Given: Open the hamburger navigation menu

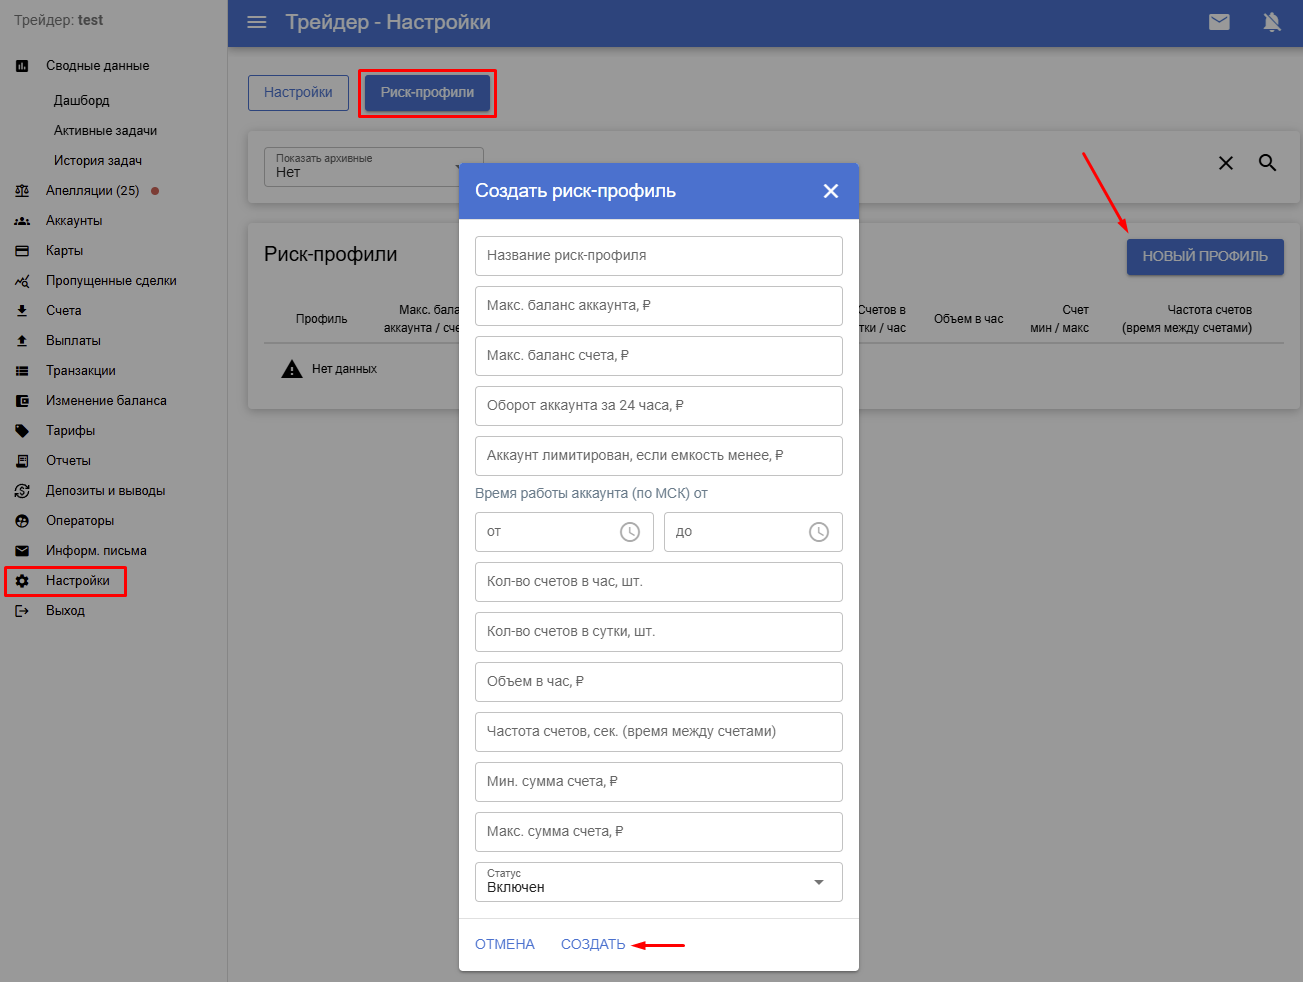Looking at the screenshot, I should (257, 22).
